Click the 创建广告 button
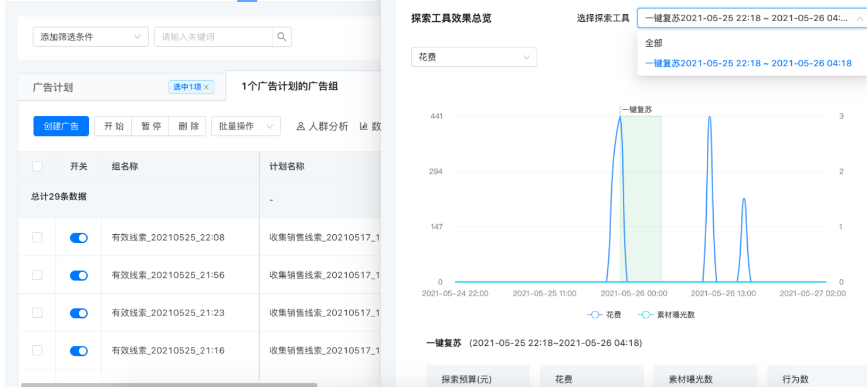 (61, 126)
